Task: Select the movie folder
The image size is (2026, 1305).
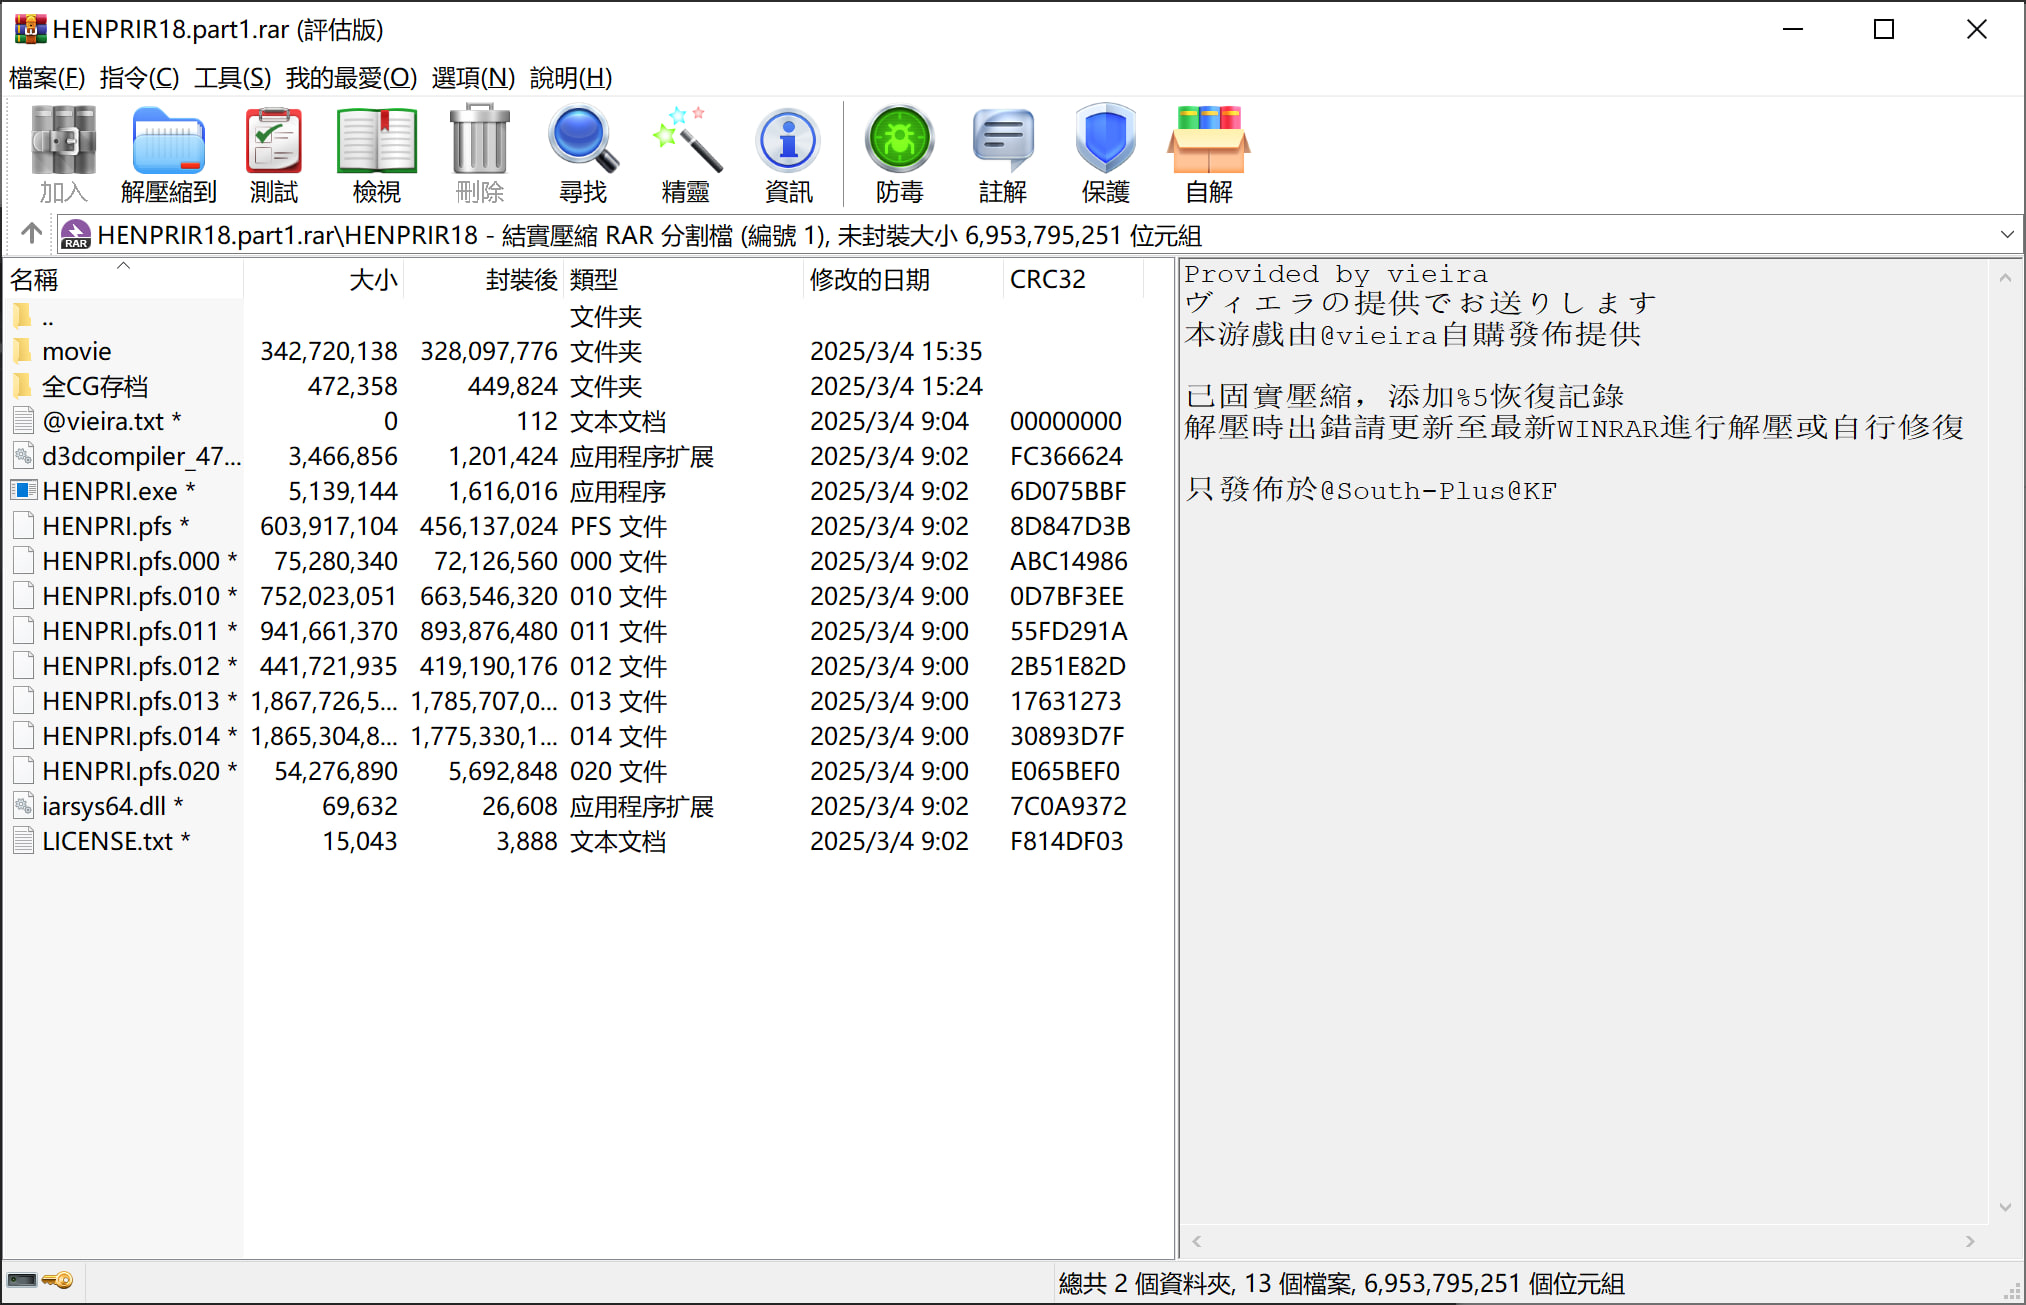Action: [76, 352]
